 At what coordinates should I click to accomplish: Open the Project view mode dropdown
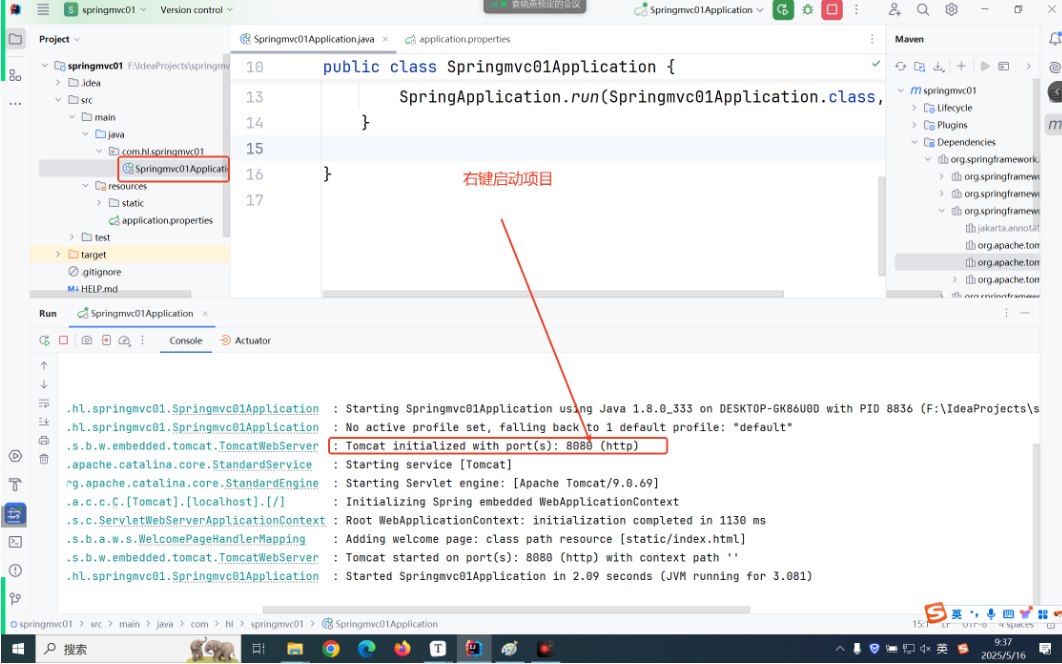click(60, 39)
